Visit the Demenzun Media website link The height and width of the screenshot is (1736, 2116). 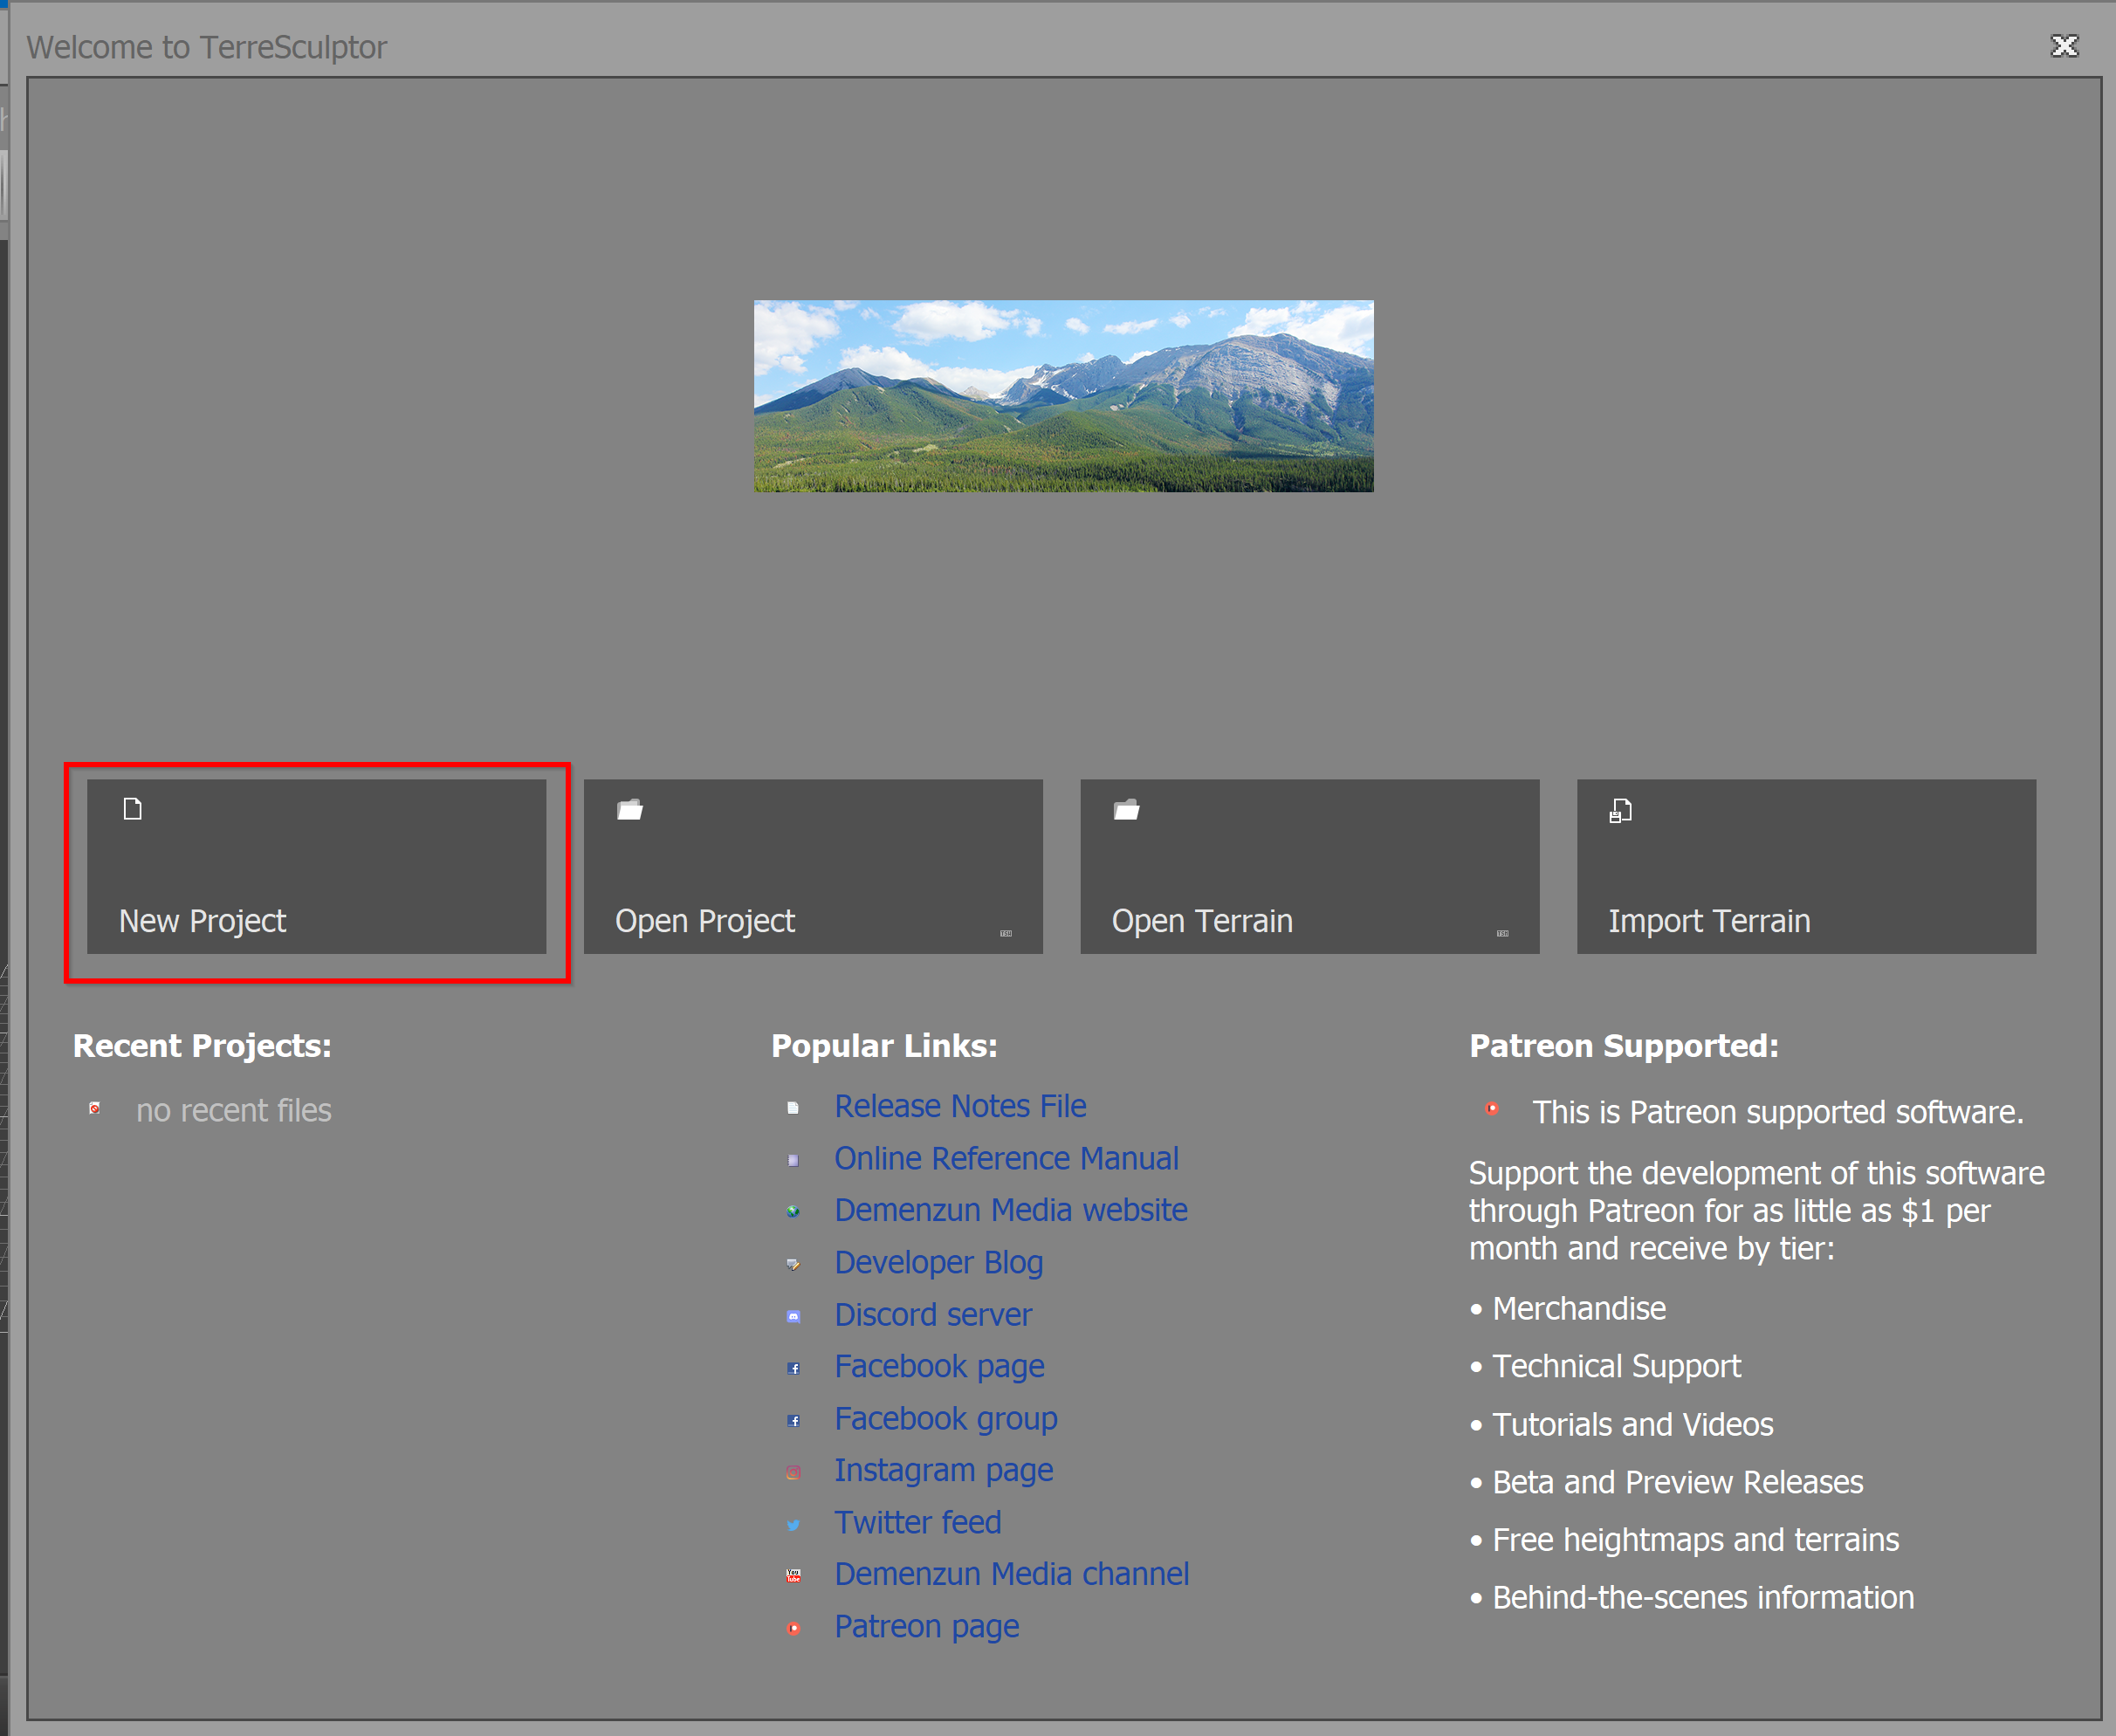1011,1210
